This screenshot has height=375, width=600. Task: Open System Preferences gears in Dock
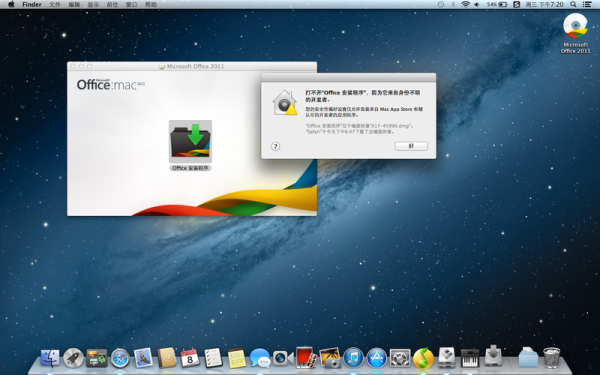[400, 358]
